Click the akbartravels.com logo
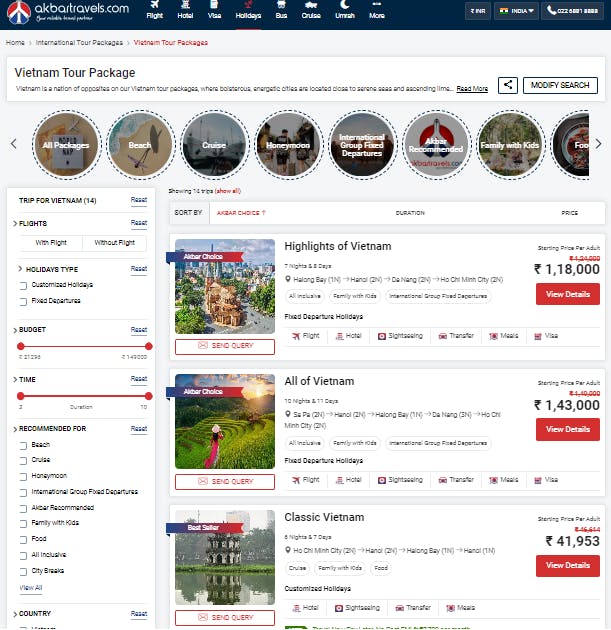 coord(68,12)
